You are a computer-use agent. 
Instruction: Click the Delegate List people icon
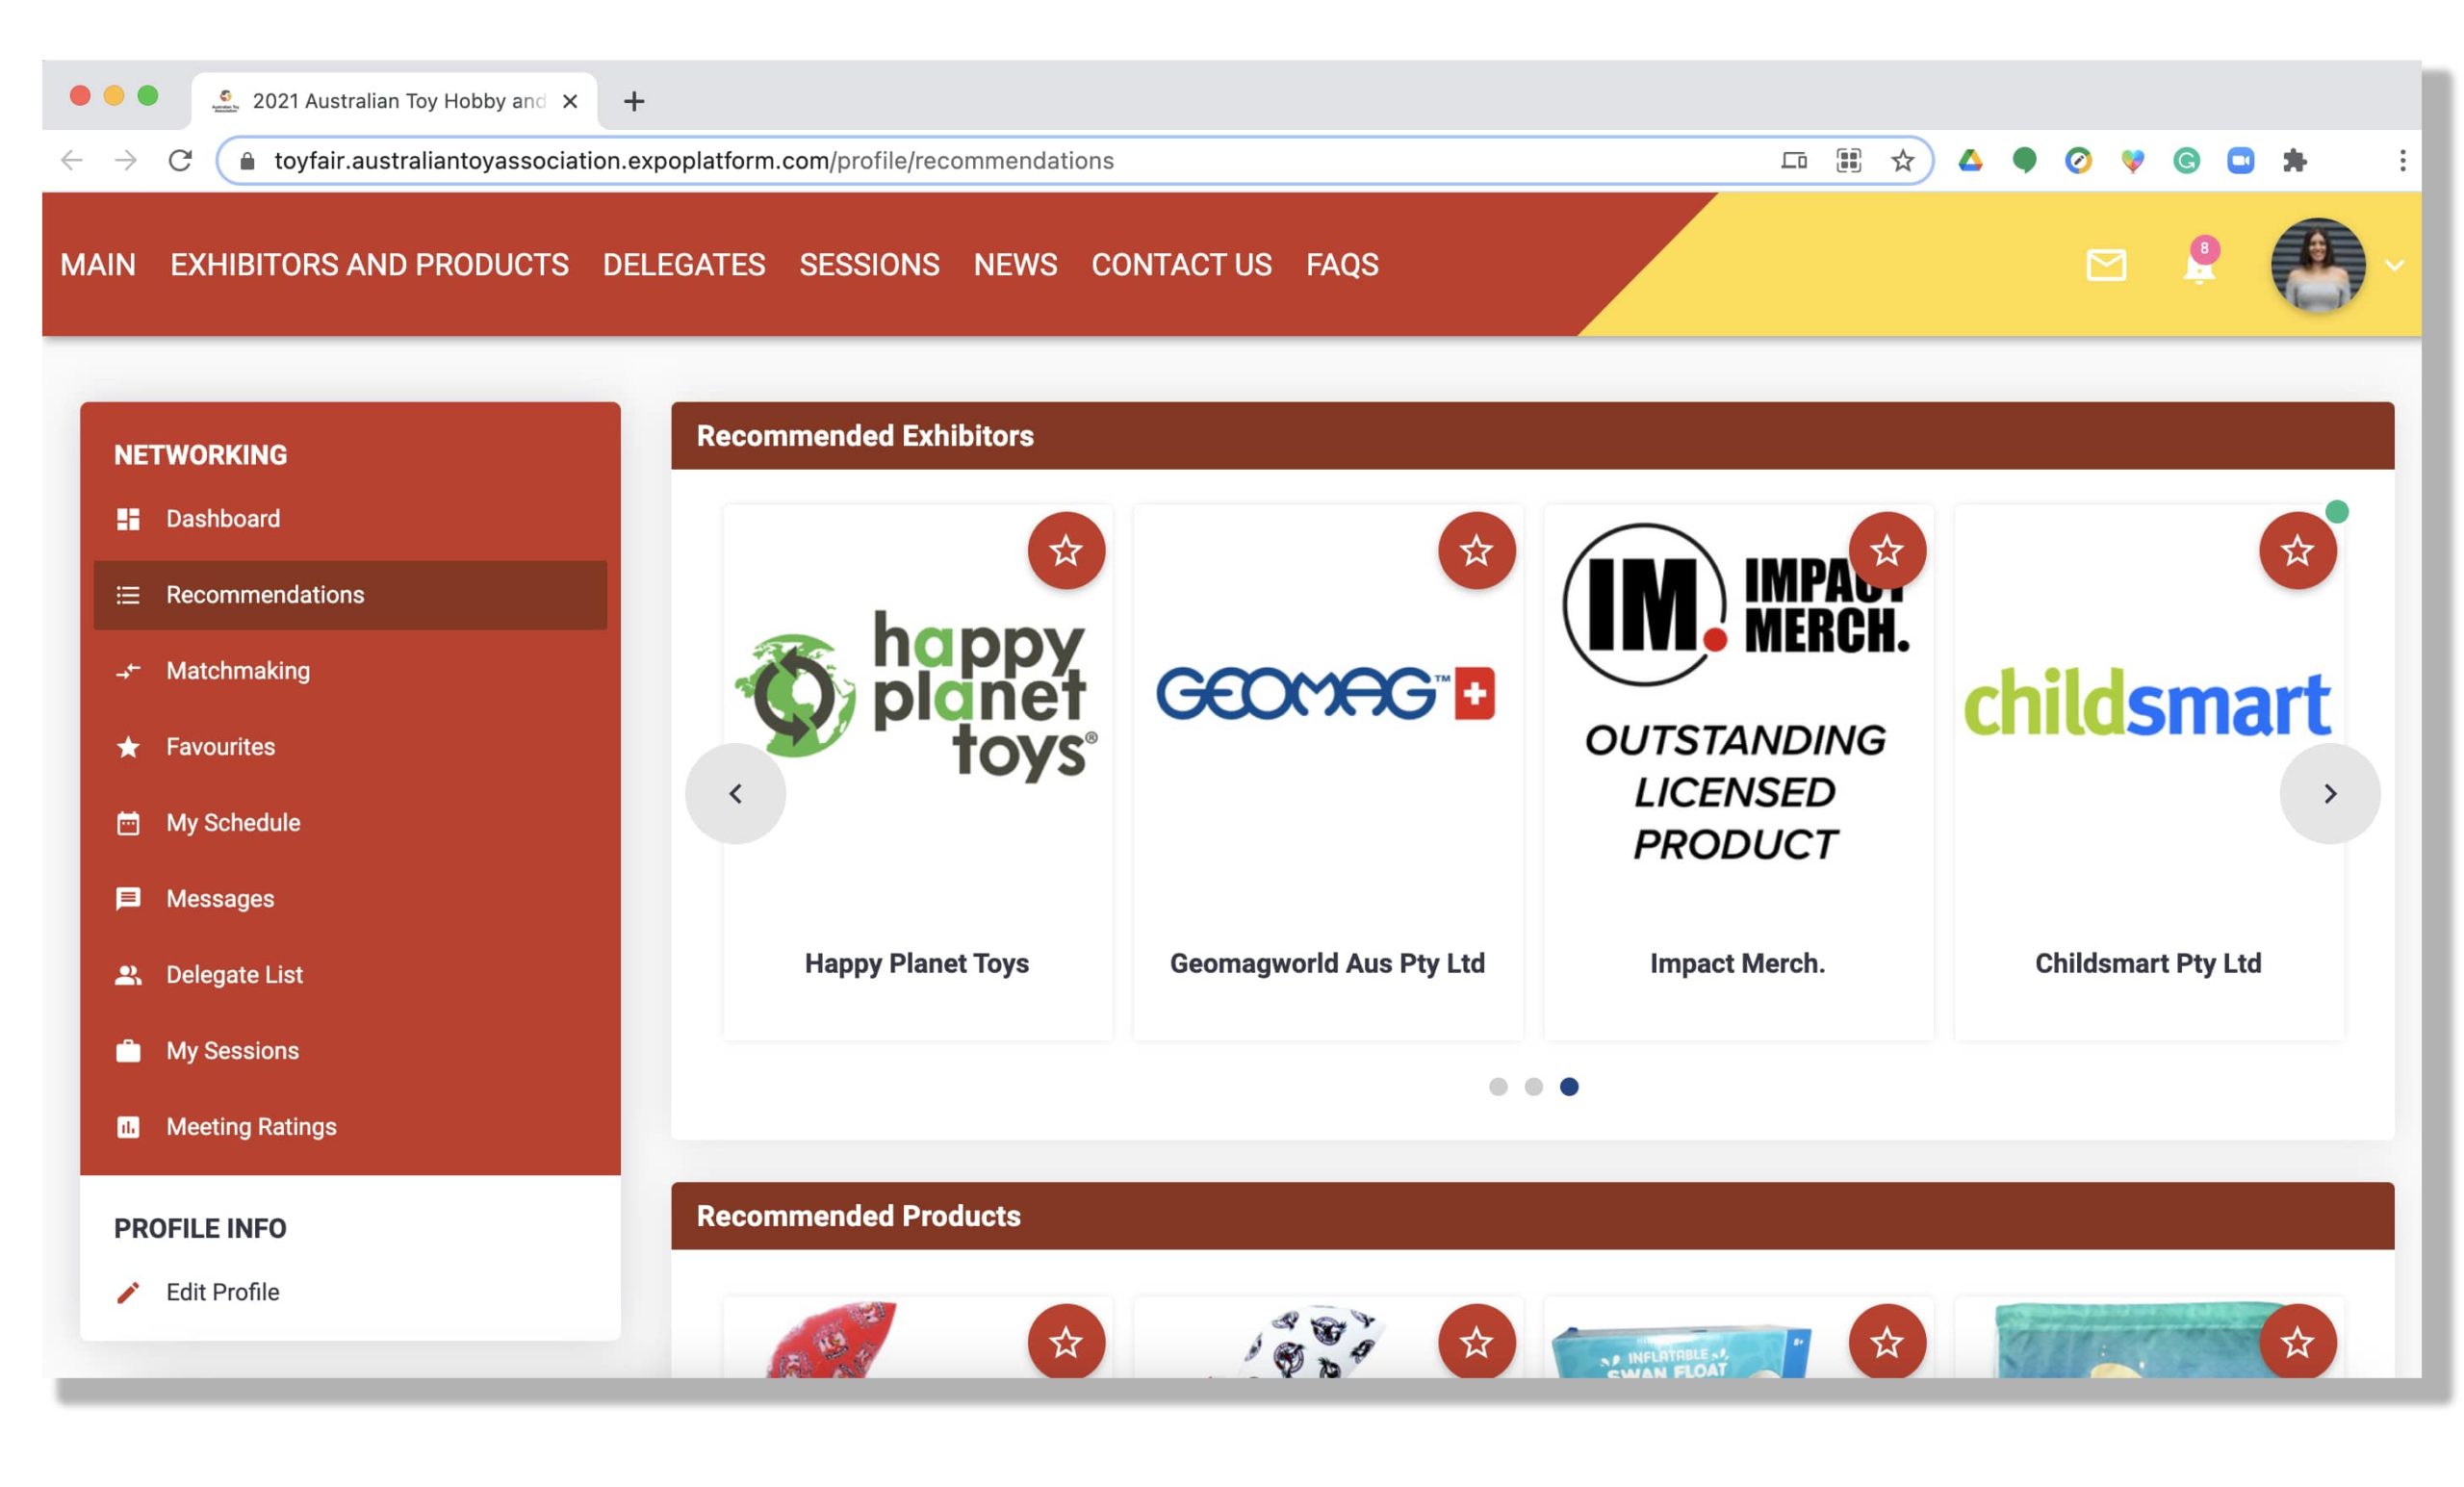tap(128, 975)
